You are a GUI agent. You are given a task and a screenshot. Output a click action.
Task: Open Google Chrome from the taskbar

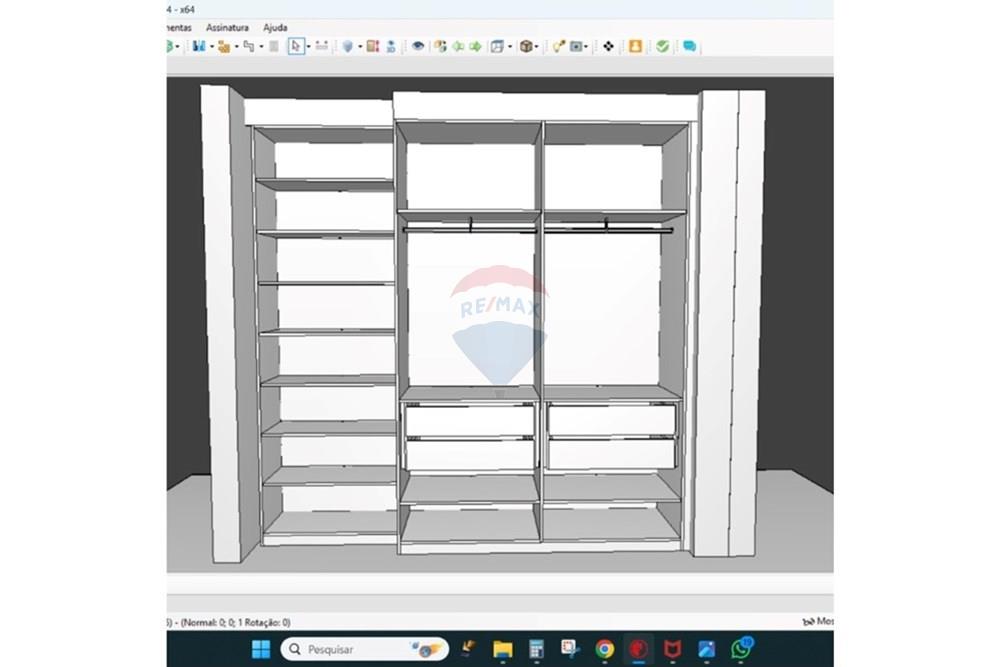[x=604, y=649]
